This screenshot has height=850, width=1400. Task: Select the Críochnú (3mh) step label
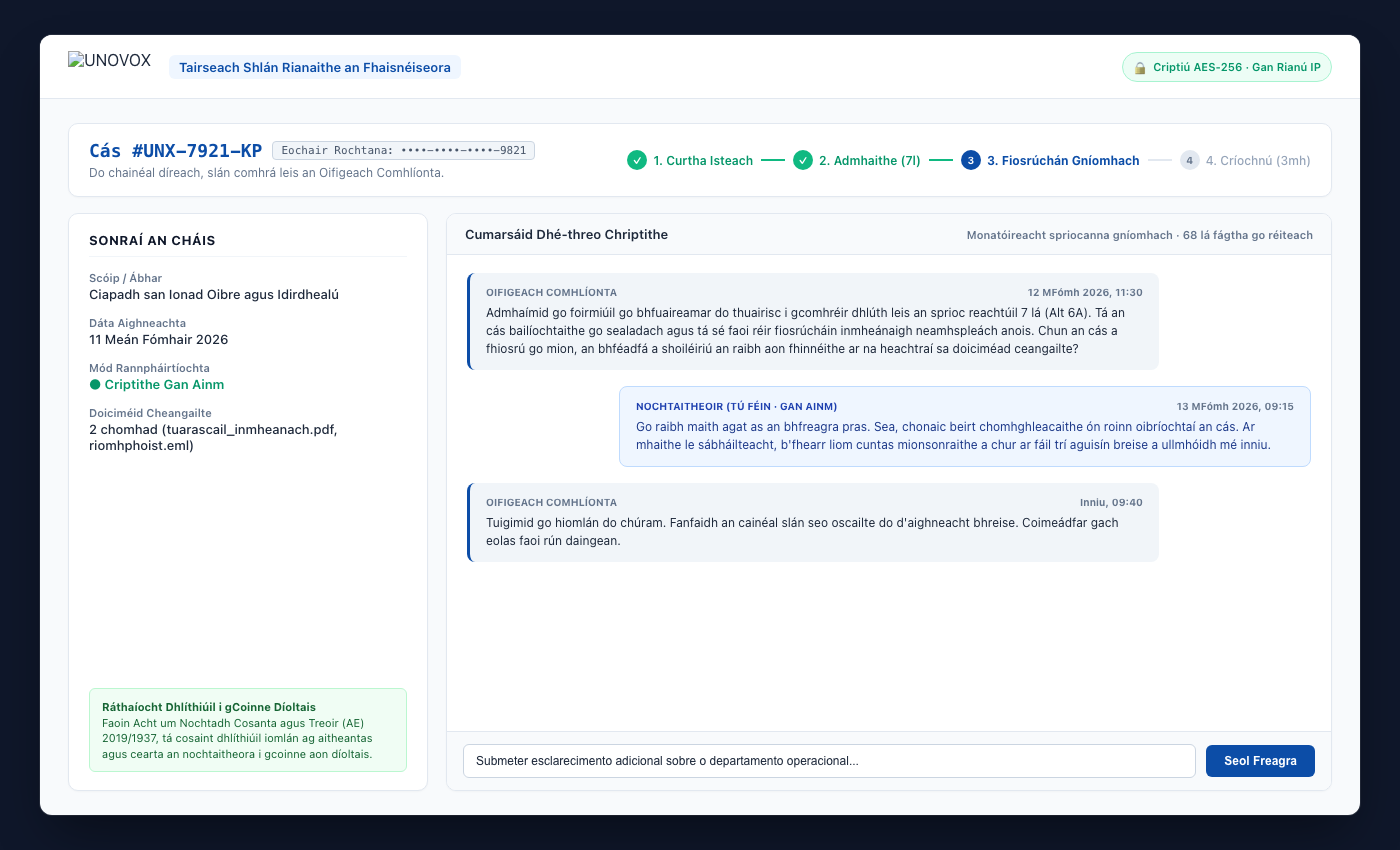click(x=1258, y=160)
